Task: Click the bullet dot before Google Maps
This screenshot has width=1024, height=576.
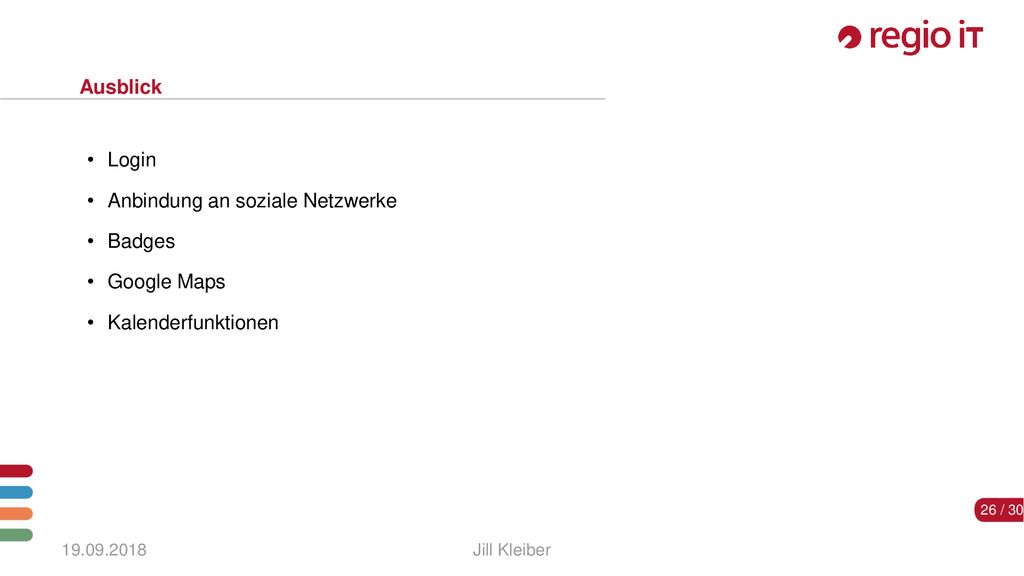Action: 91,281
